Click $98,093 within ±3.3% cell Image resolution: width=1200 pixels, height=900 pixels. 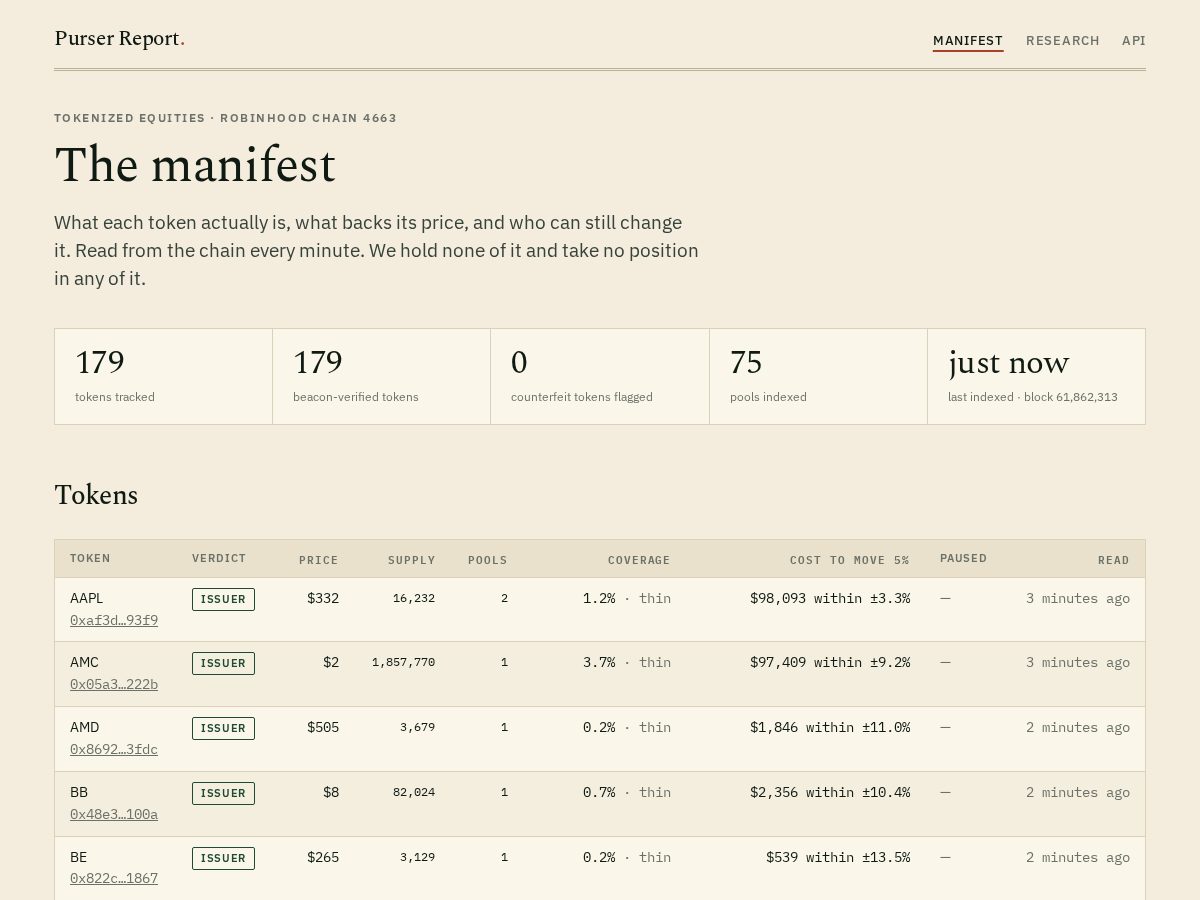point(830,598)
